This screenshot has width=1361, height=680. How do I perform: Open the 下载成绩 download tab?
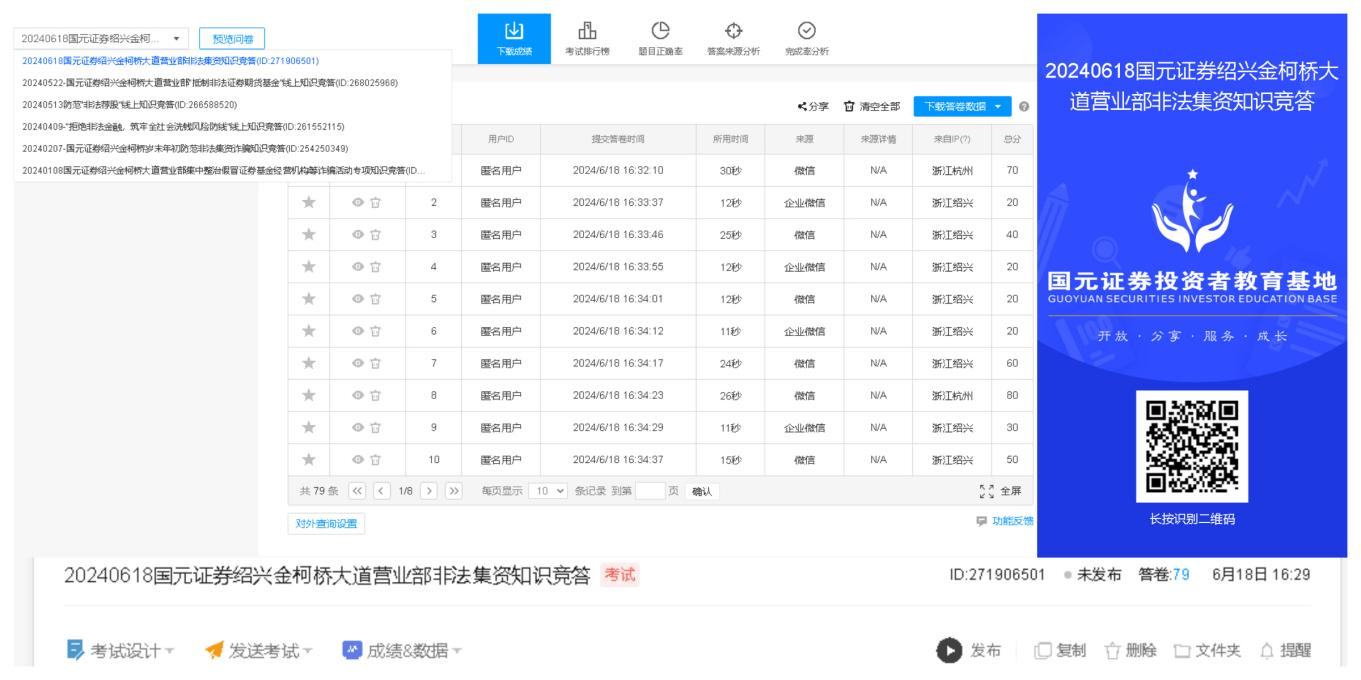[514, 39]
